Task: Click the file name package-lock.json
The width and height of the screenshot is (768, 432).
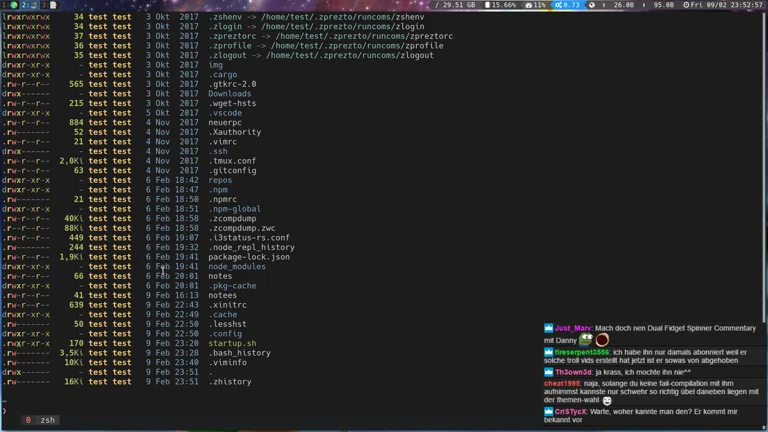Action: (x=249, y=257)
